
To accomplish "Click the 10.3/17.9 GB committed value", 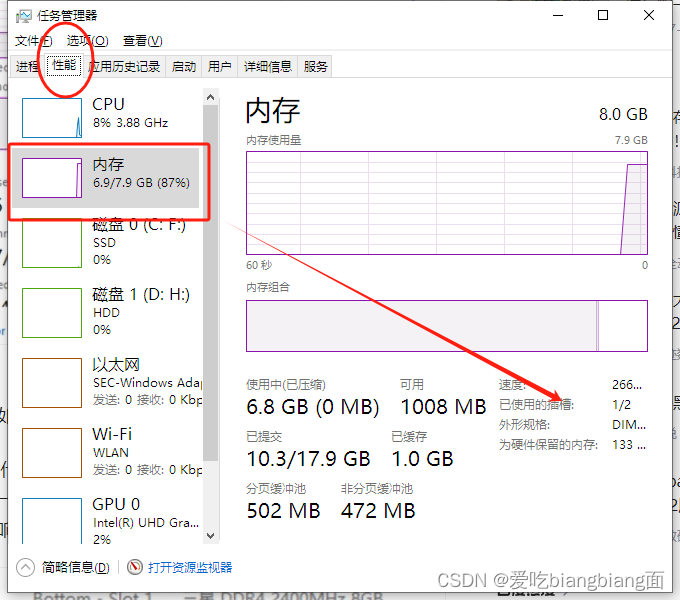I will click(x=308, y=459).
